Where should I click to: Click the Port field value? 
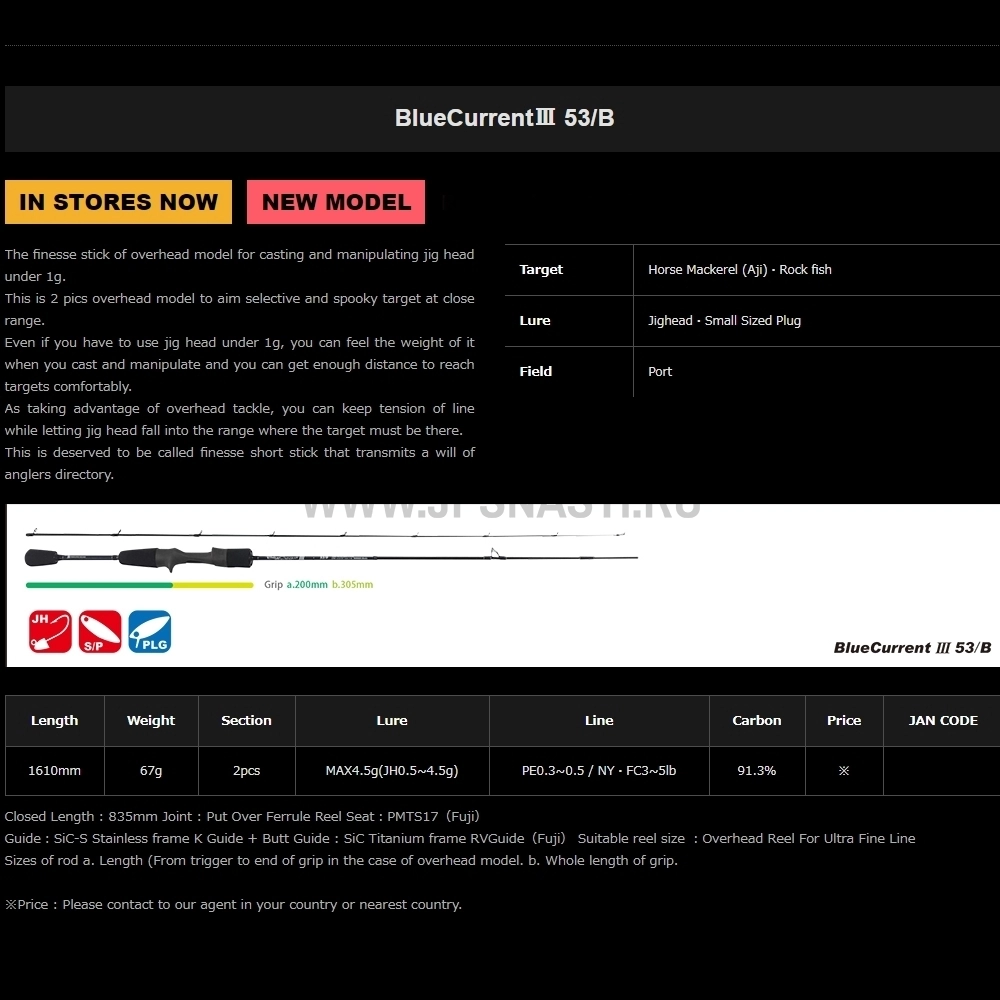coord(660,371)
